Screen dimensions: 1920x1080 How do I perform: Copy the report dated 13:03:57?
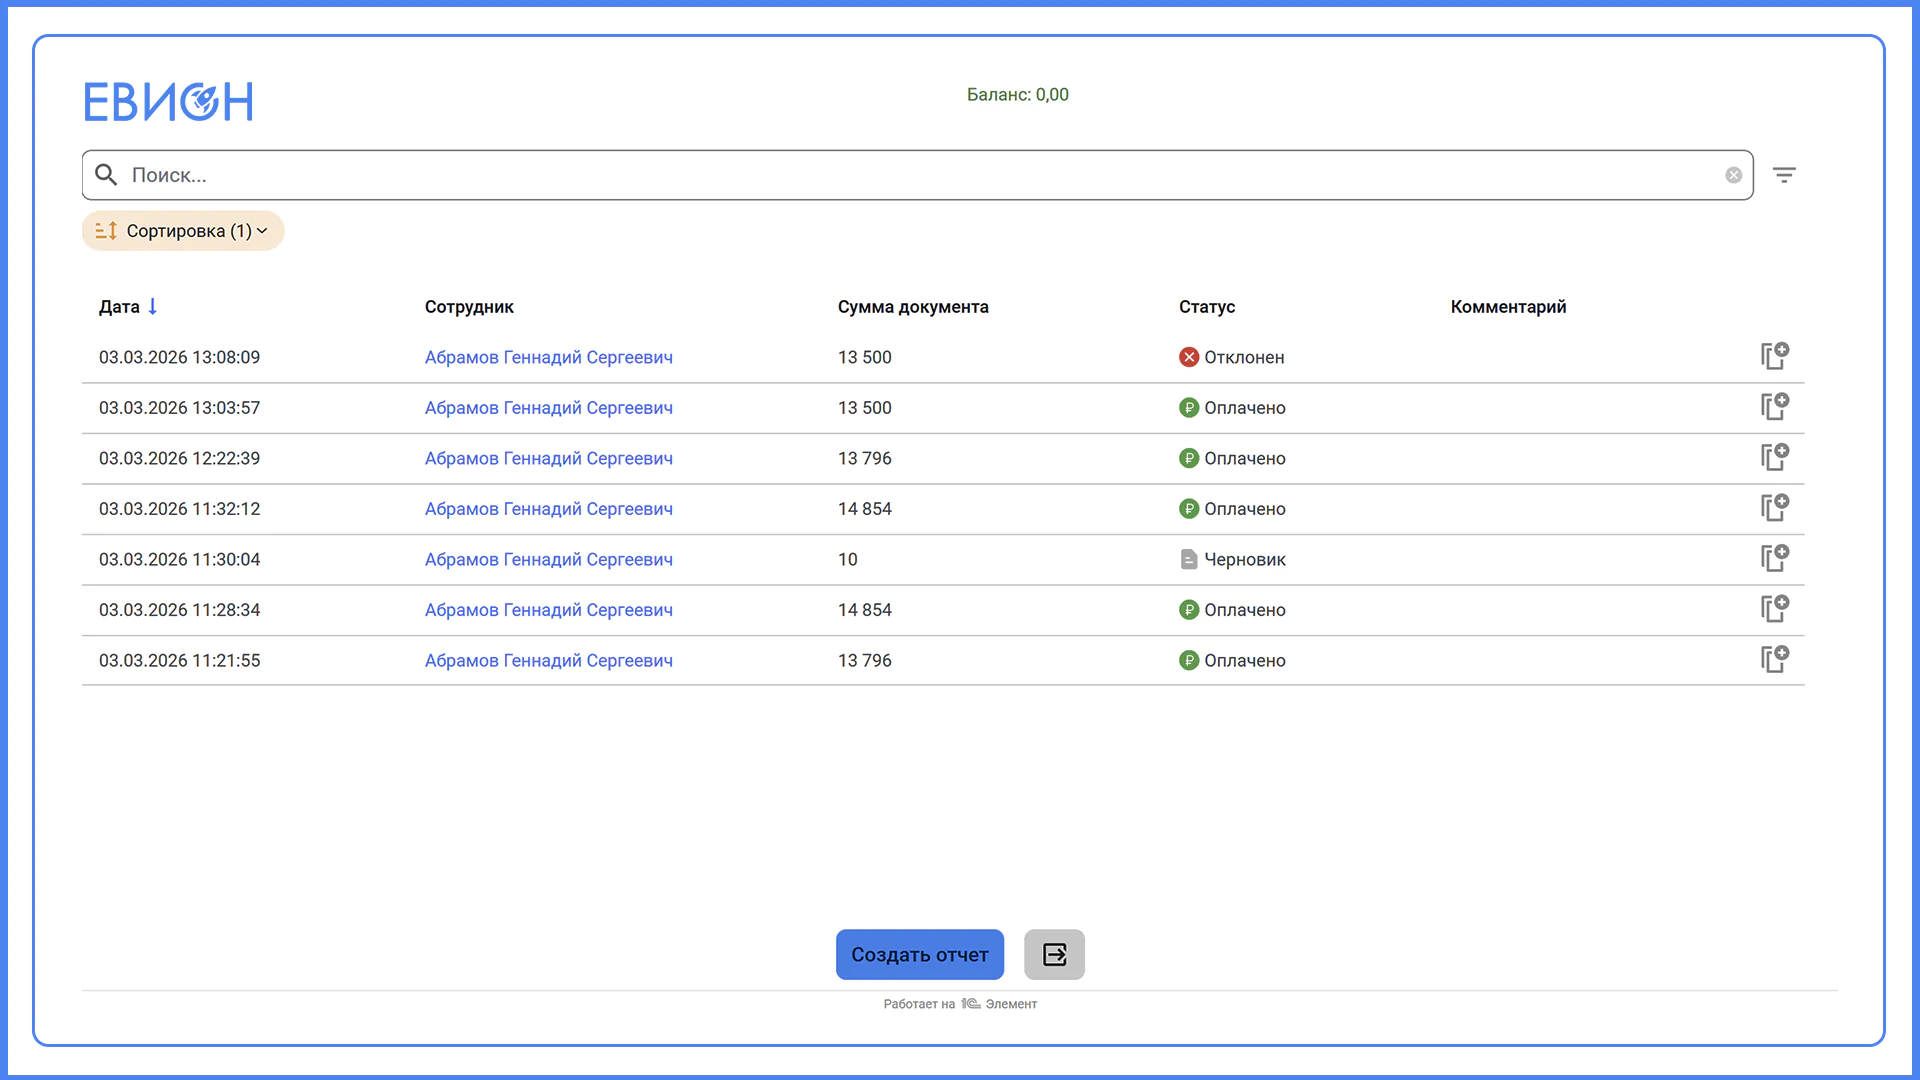[1775, 407]
